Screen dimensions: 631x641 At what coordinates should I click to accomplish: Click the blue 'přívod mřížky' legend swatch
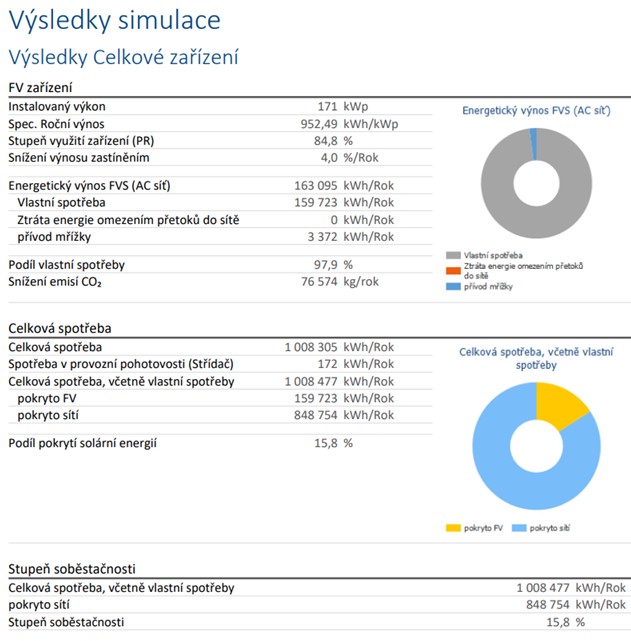453,287
